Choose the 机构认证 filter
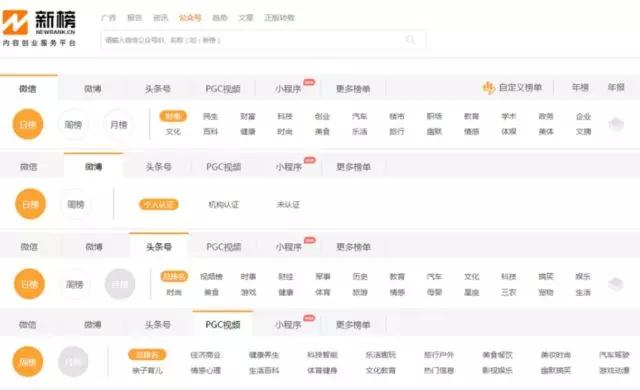 point(224,204)
